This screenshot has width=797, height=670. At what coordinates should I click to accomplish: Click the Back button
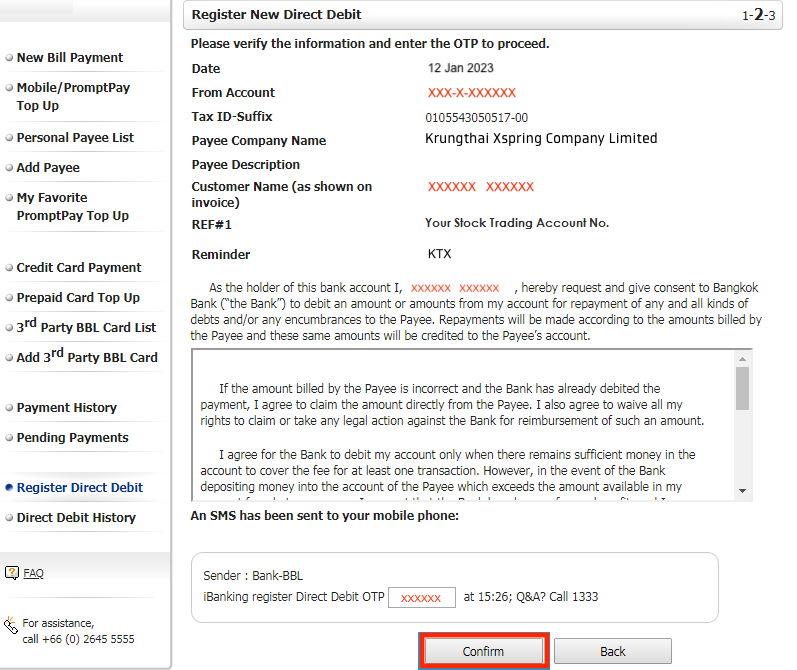[x=612, y=651]
